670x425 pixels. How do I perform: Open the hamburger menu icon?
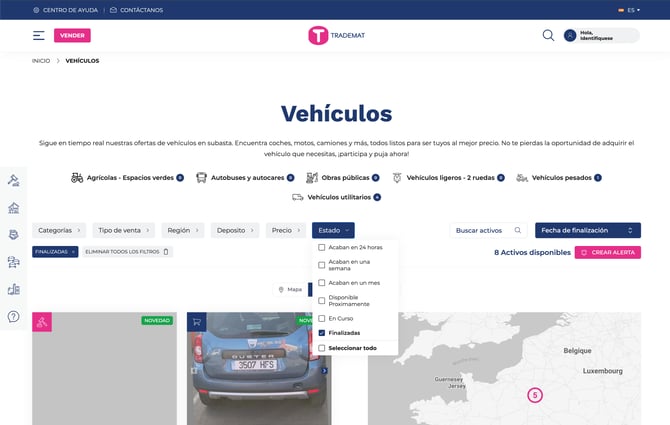[x=38, y=35]
